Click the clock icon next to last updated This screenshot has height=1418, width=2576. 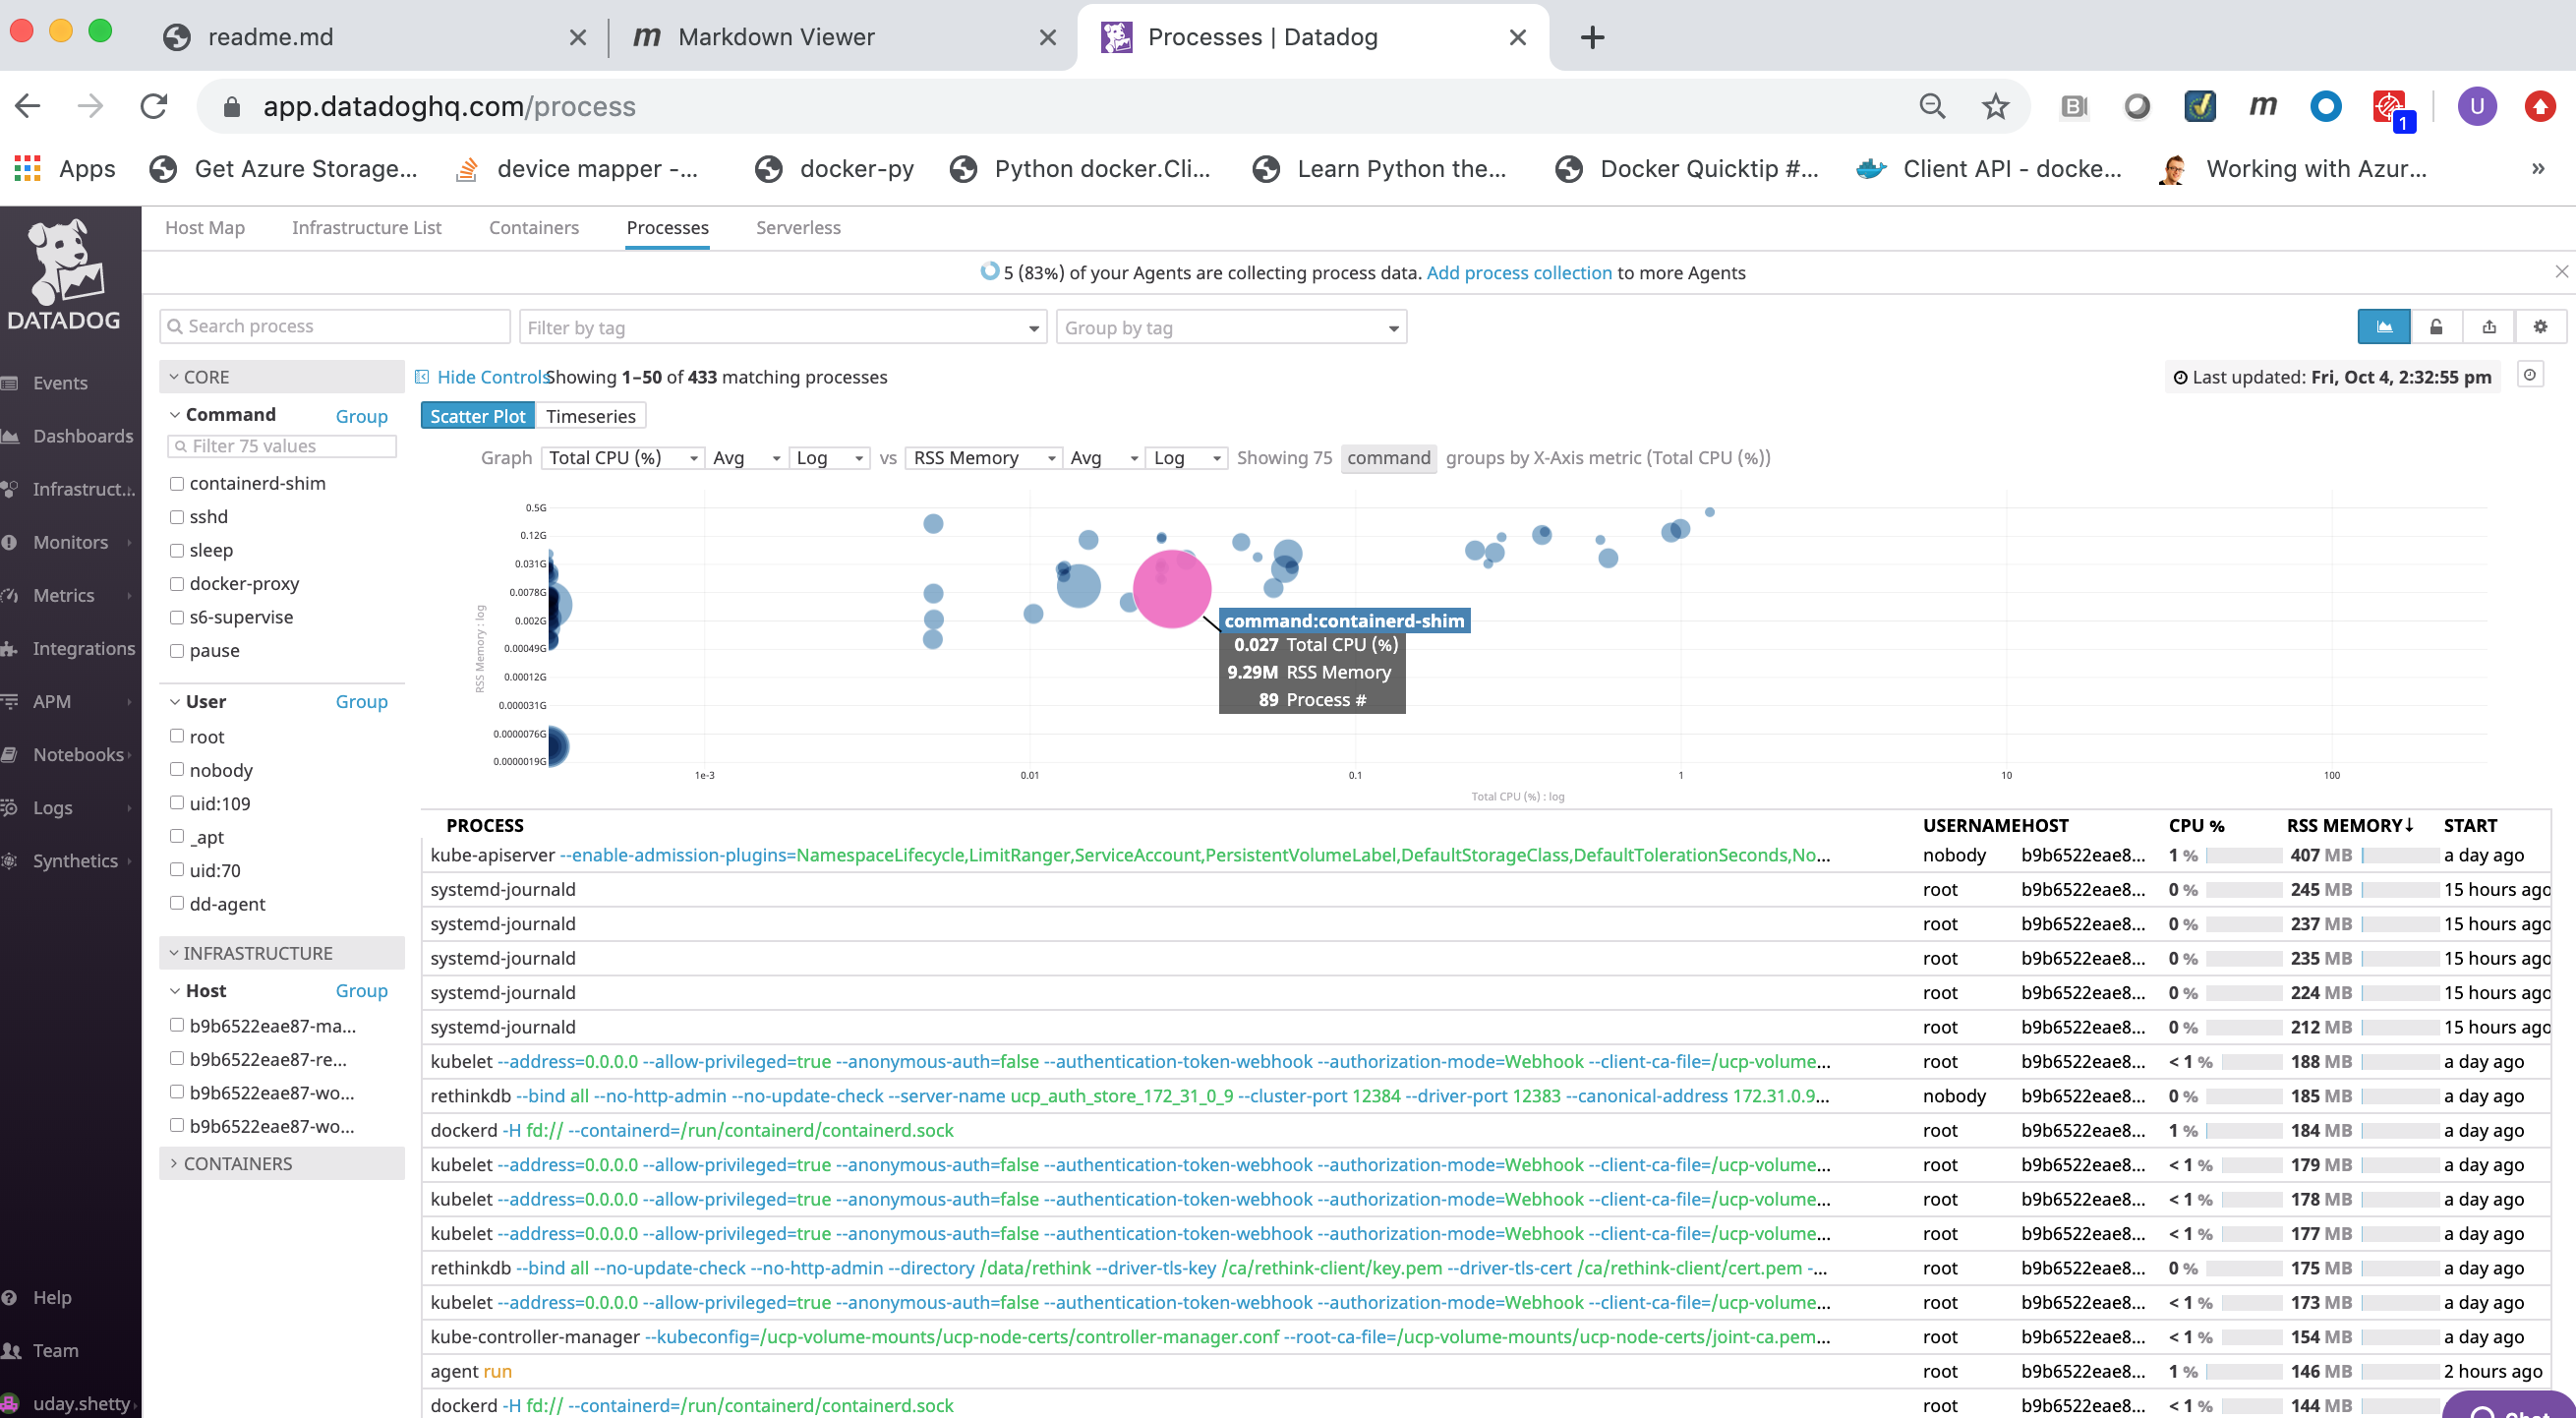[x=2530, y=375]
